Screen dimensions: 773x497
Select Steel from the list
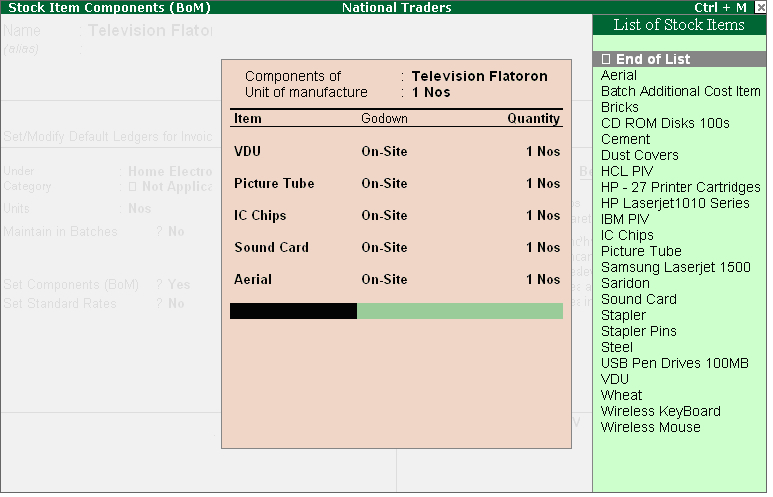click(617, 347)
